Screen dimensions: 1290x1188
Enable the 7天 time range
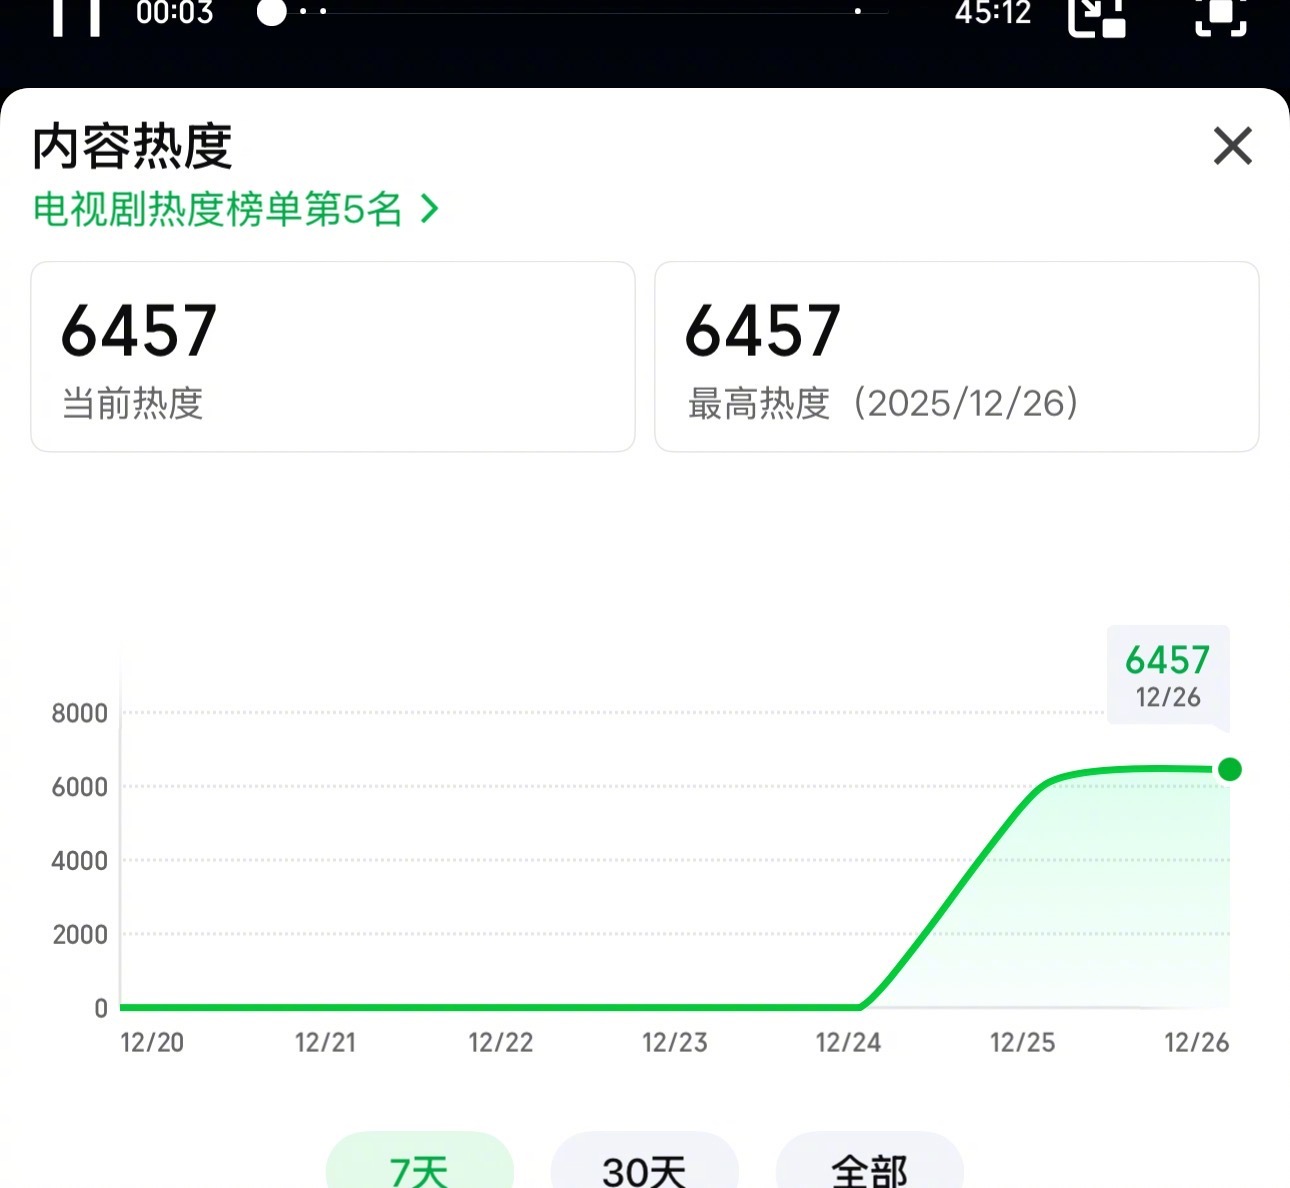pyautogui.click(x=419, y=1168)
